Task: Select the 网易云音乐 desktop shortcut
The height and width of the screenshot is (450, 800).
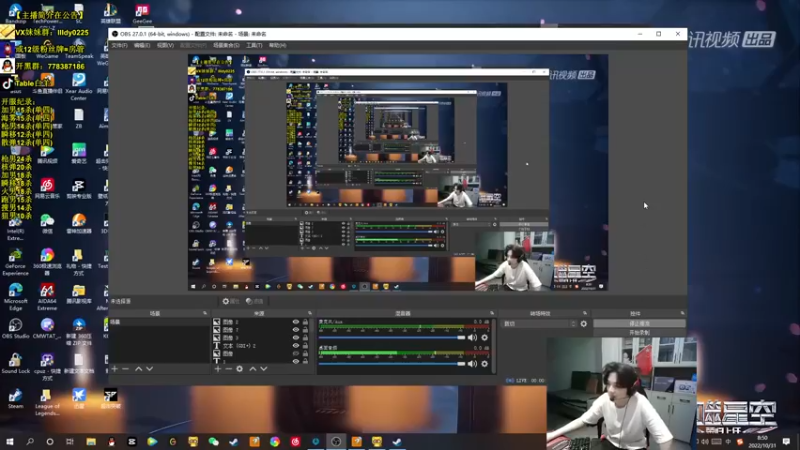Action: pyautogui.click(x=47, y=188)
